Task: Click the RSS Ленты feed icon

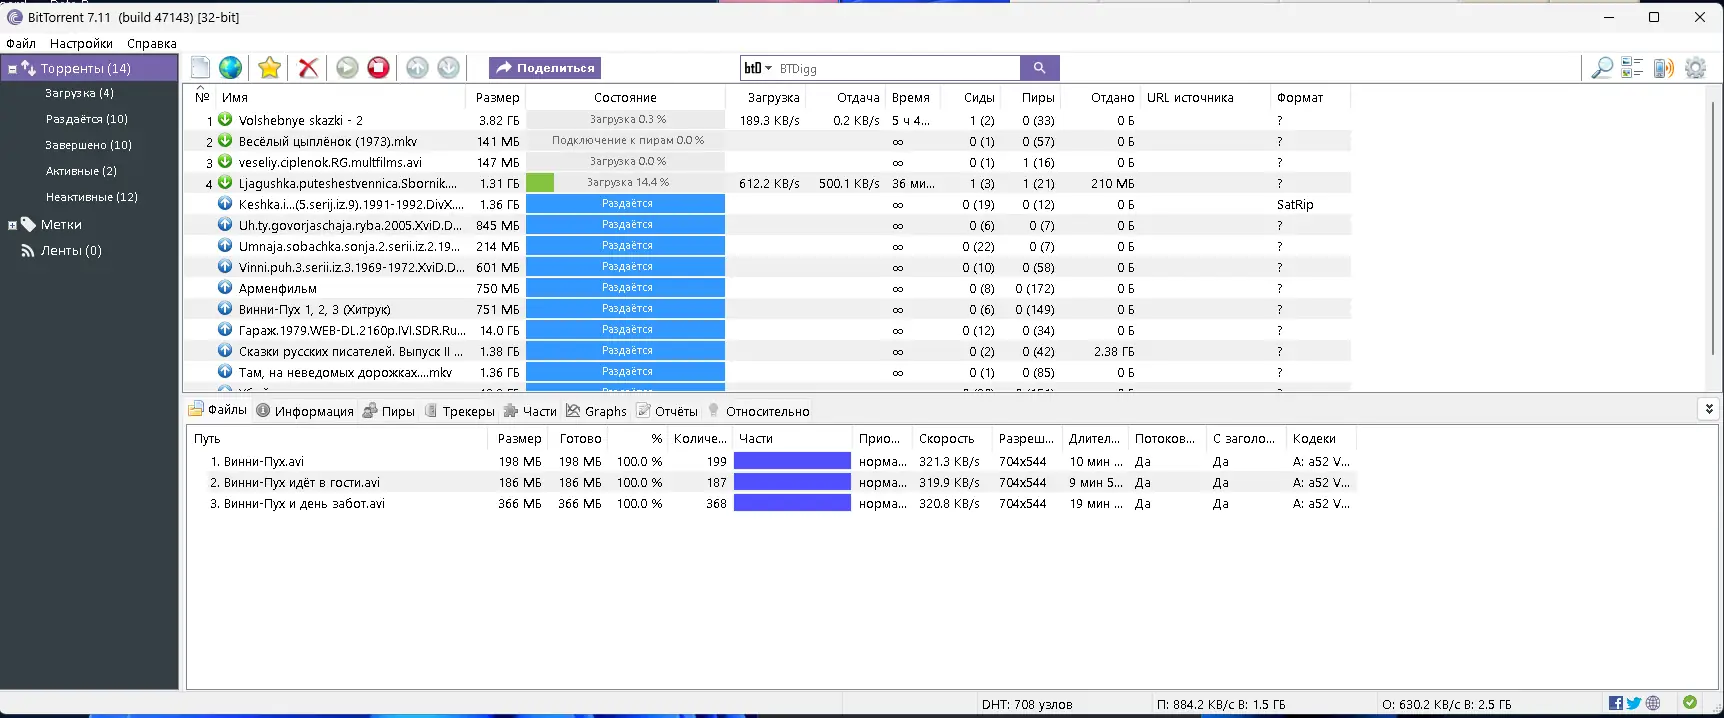Action: point(28,250)
